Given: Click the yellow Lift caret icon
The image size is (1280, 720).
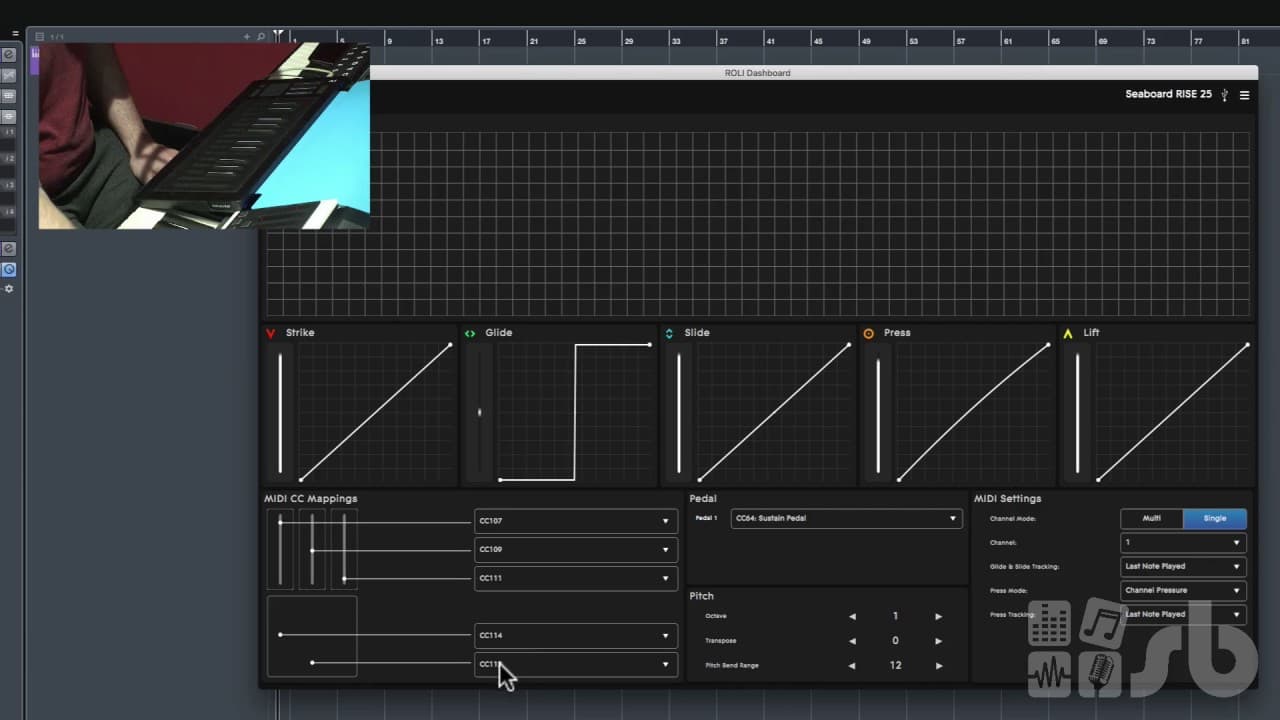Looking at the screenshot, I should 1068,333.
